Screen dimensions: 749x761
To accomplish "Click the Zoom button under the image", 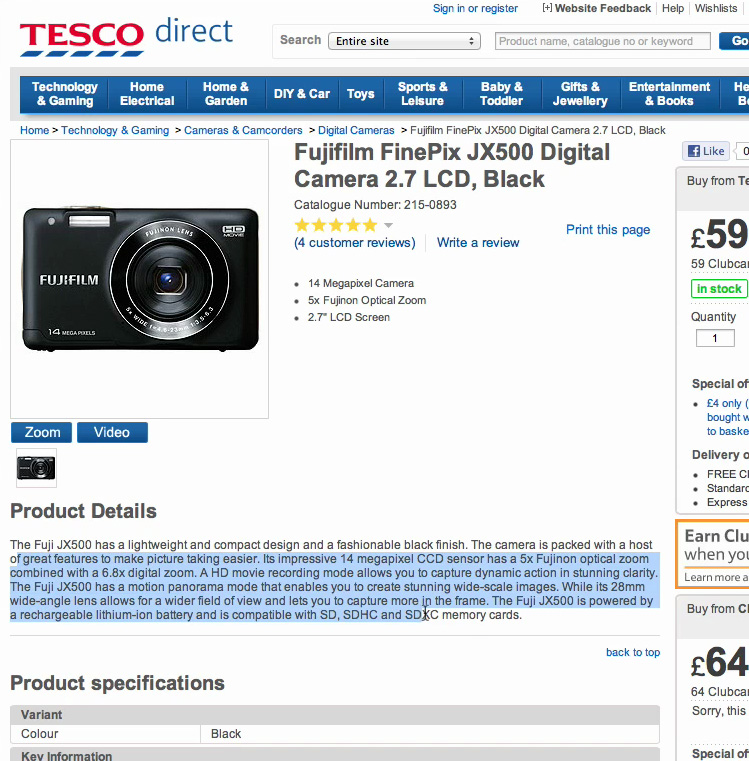I will [42, 432].
